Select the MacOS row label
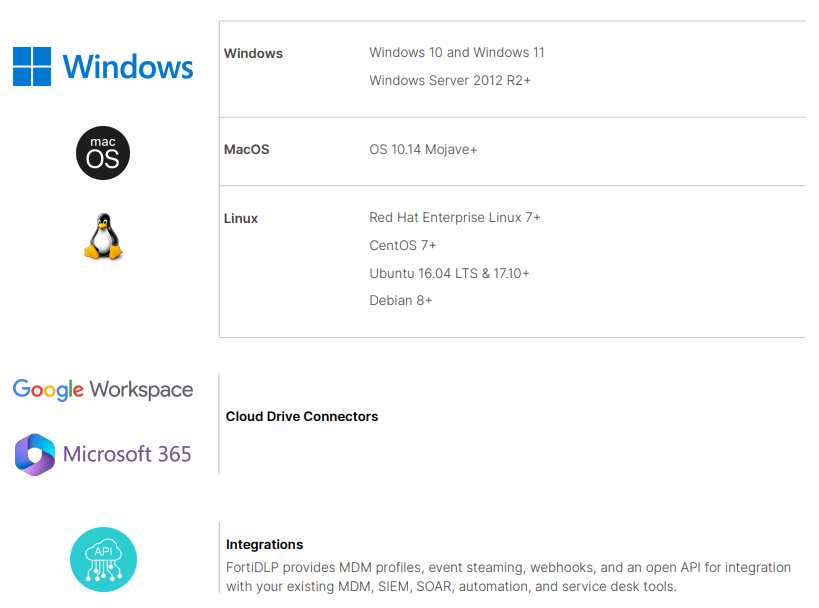 (247, 150)
